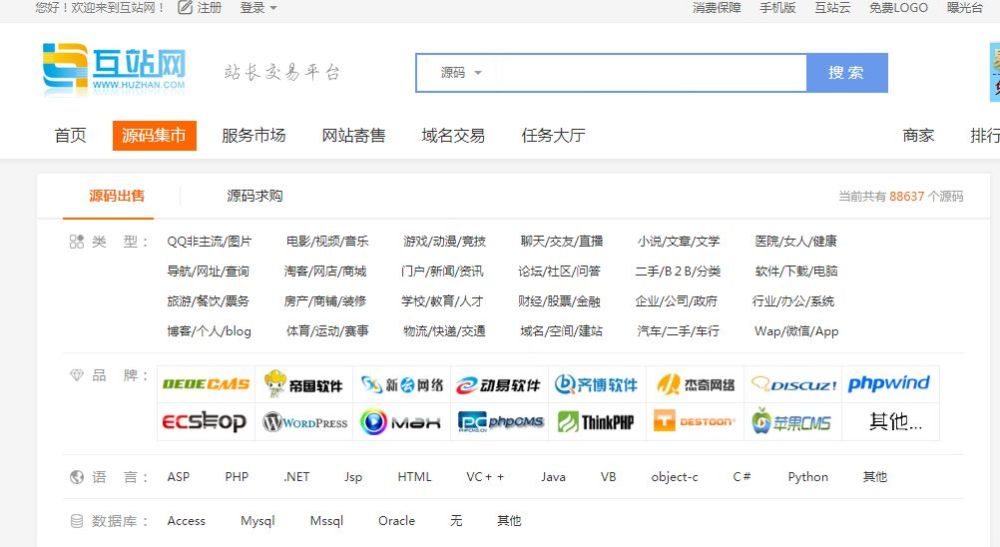
Task: Filter by Wap/微信/App type
Action: point(797,332)
